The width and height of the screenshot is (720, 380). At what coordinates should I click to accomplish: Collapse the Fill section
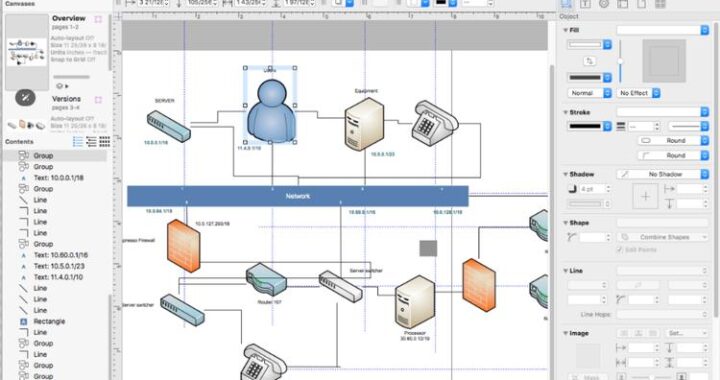(565, 30)
